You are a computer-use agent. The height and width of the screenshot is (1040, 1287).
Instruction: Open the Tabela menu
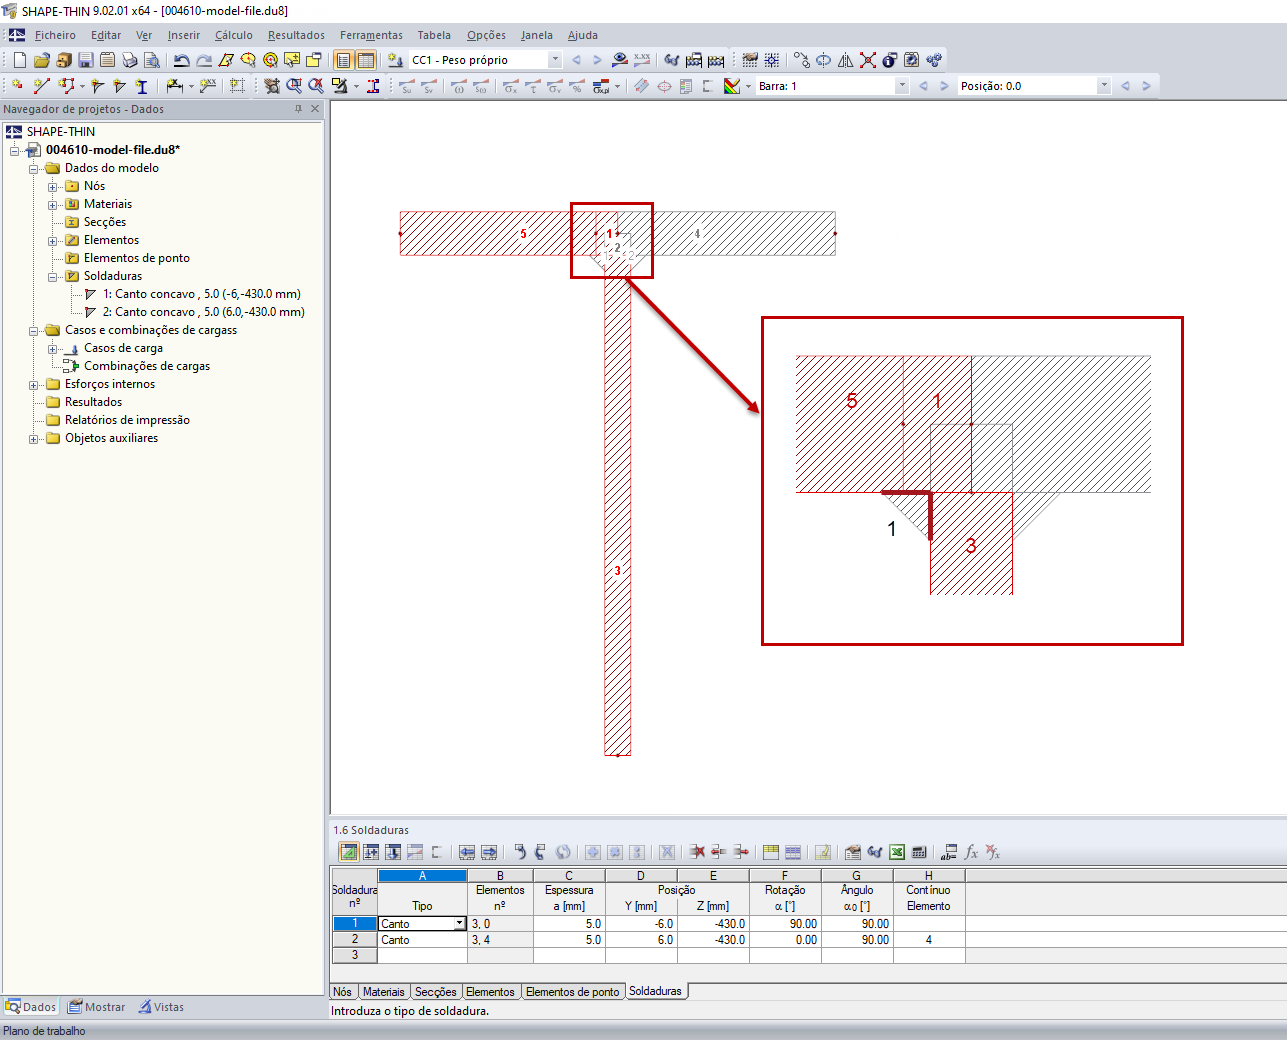pos(434,35)
